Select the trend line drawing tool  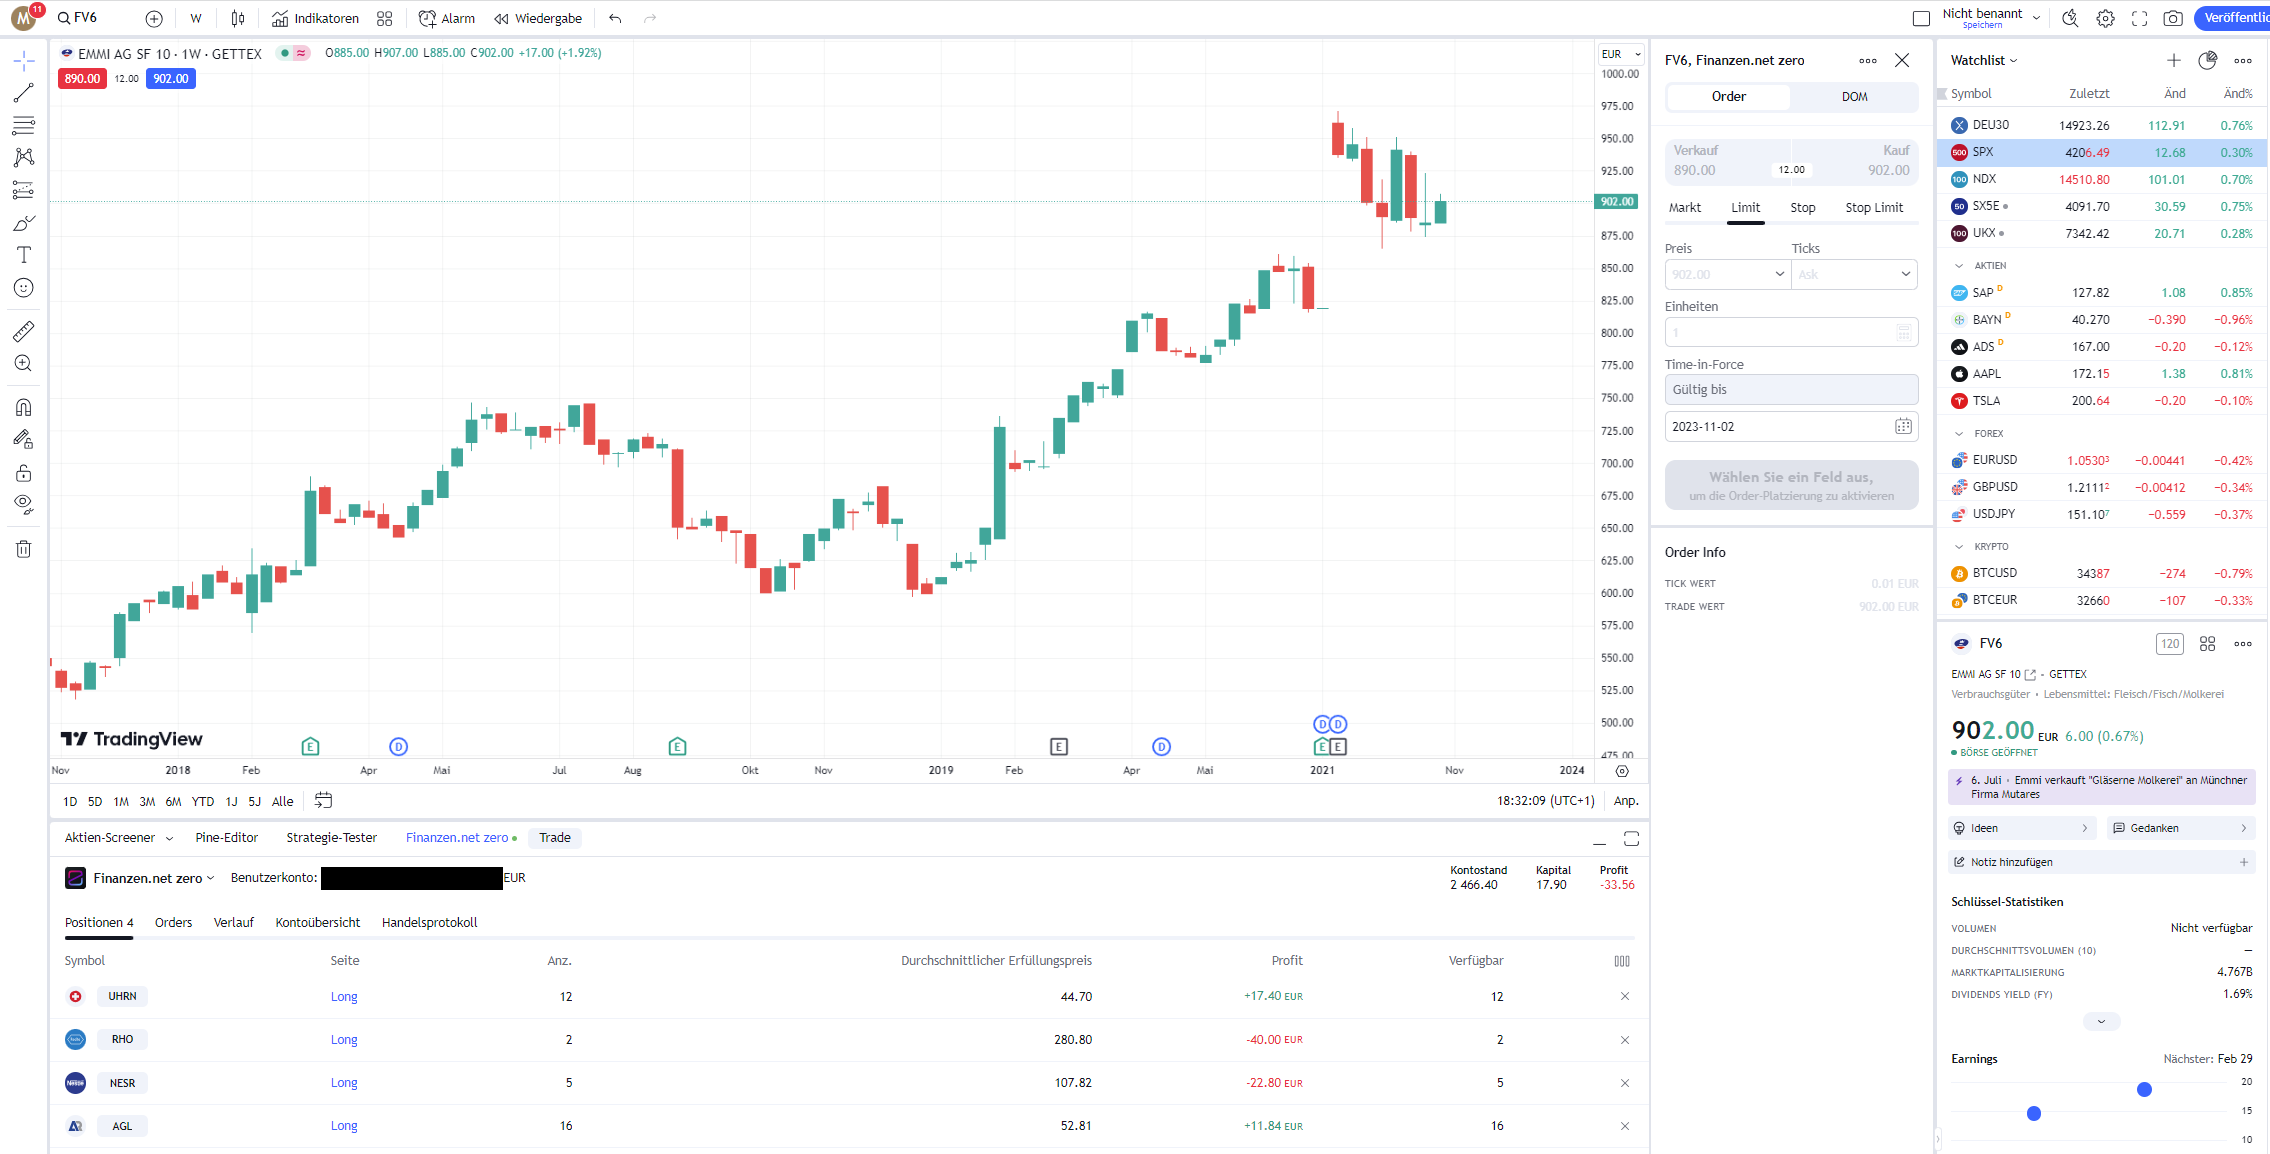pos(23,93)
